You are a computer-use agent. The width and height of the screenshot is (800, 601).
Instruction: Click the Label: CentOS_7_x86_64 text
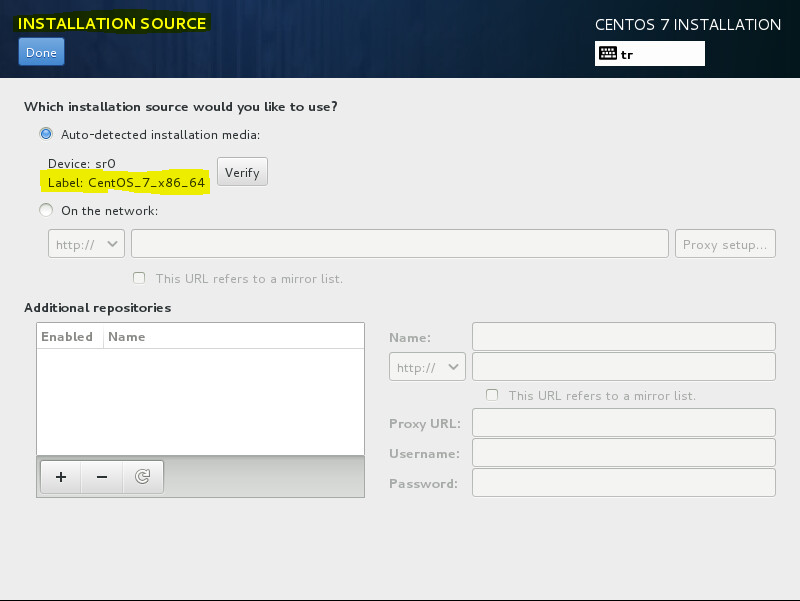click(126, 183)
